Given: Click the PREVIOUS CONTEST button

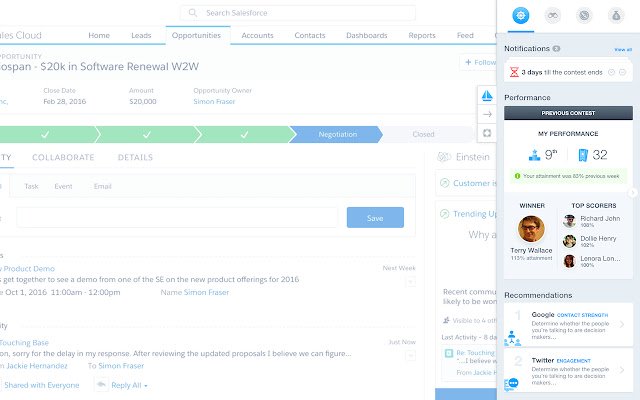Looking at the screenshot, I should (568, 113).
